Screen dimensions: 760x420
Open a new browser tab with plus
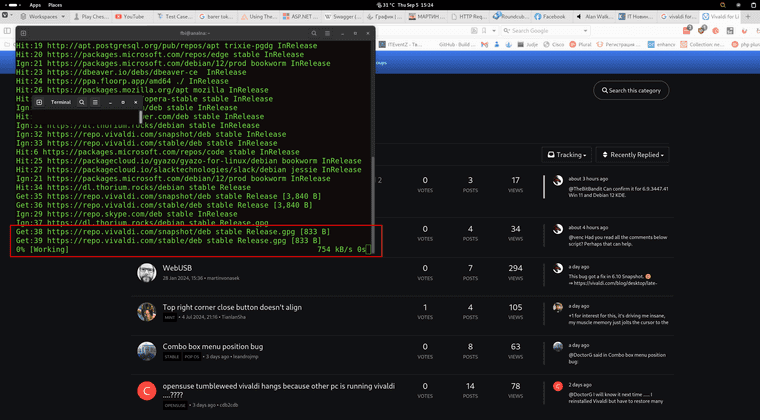click(748, 16)
